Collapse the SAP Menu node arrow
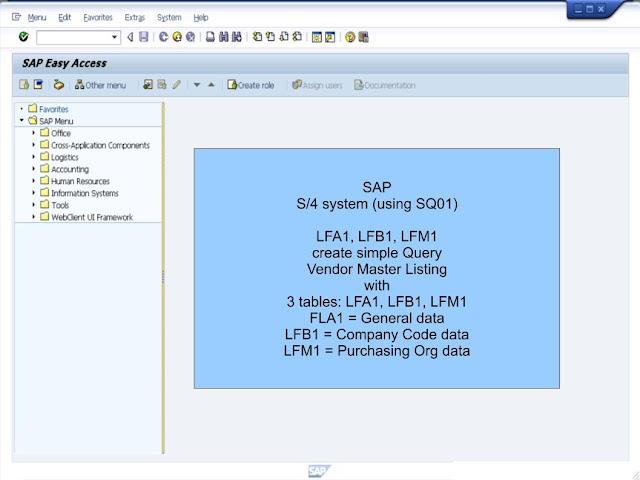 pos(22,120)
